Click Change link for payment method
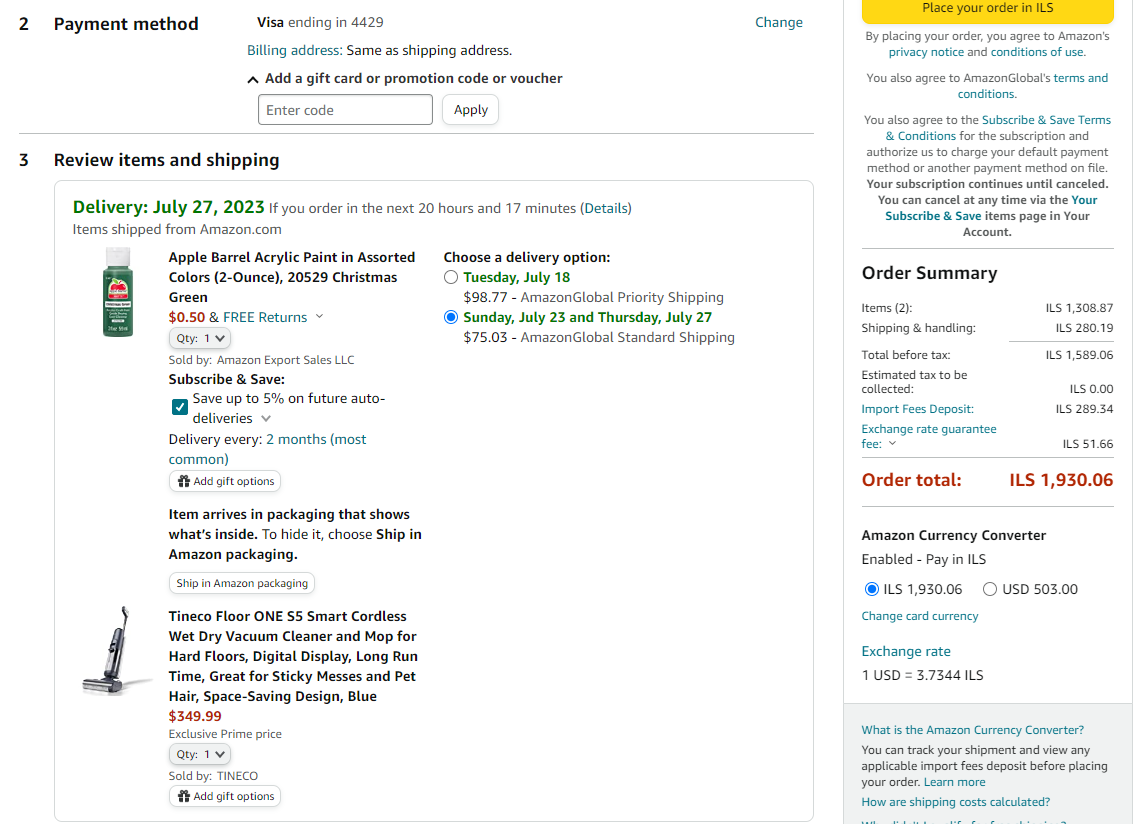1147x824 pixels. 778,22
